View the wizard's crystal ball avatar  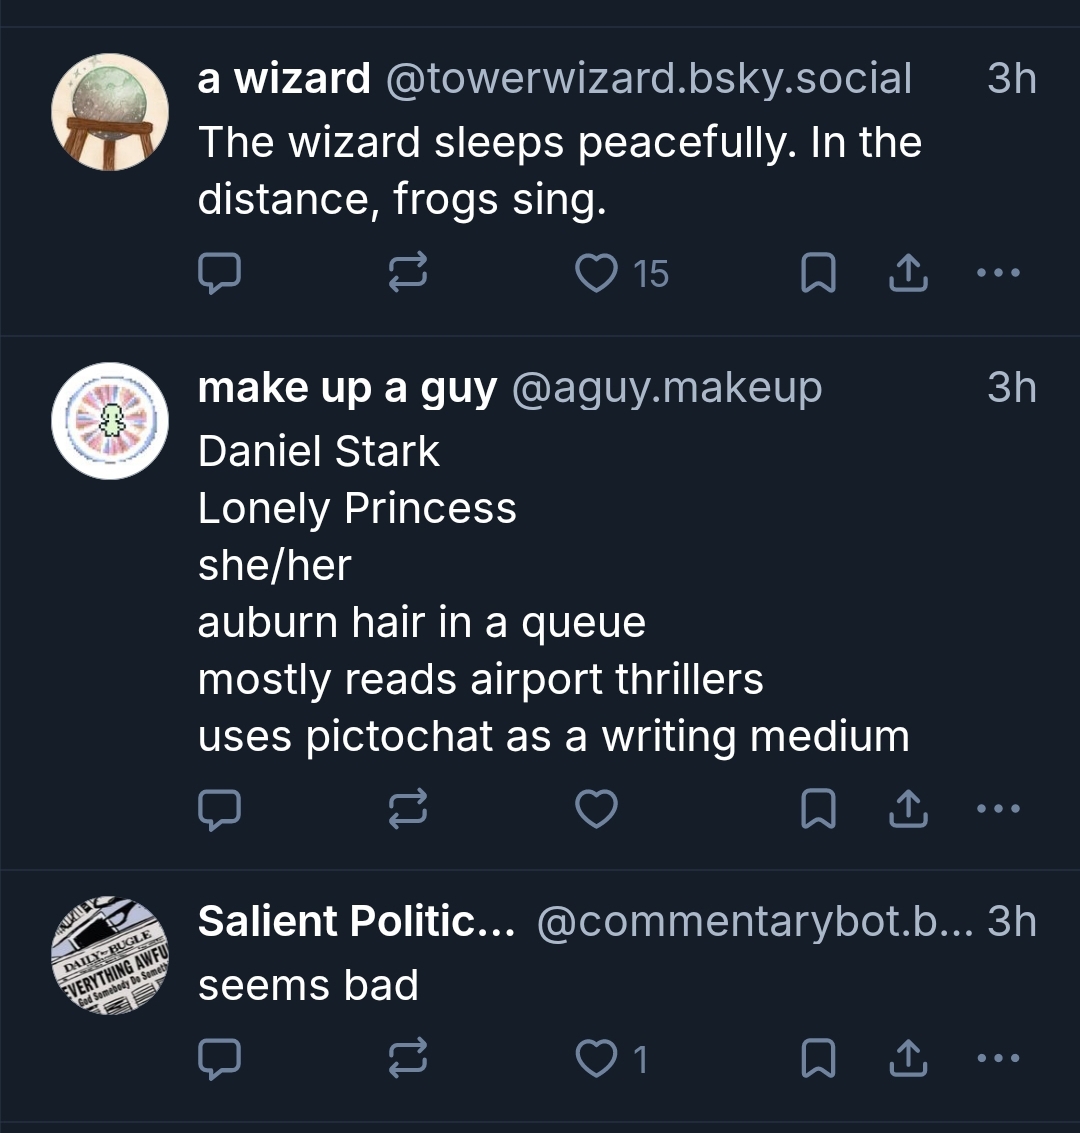[110, 112]
